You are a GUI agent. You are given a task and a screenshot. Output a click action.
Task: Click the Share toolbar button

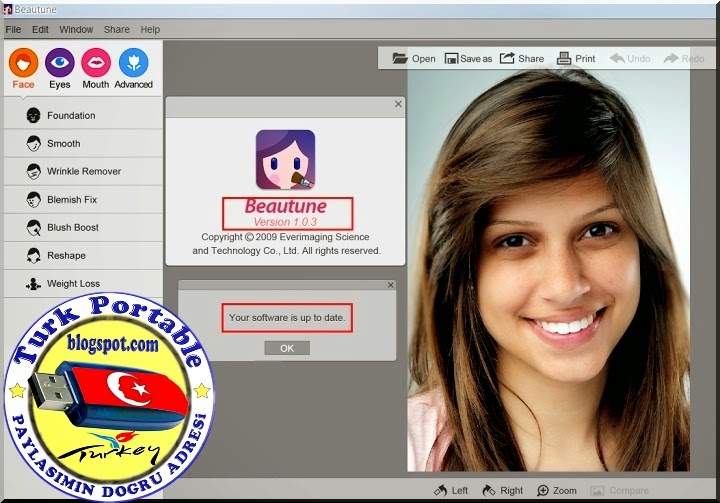click(522, 58)
